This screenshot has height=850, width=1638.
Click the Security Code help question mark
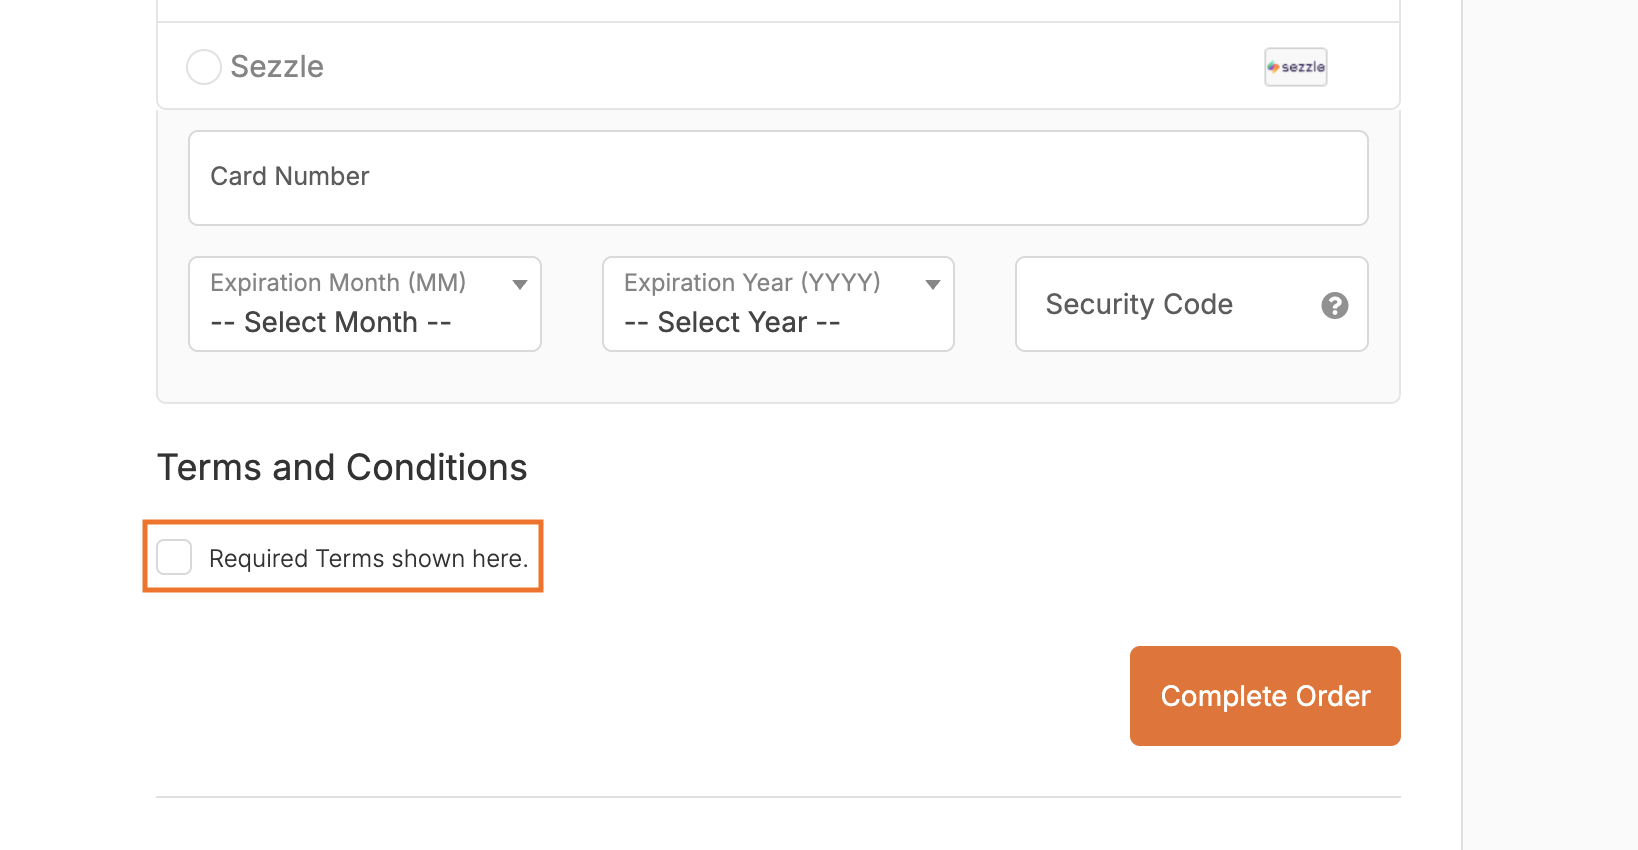point(1335,305)
